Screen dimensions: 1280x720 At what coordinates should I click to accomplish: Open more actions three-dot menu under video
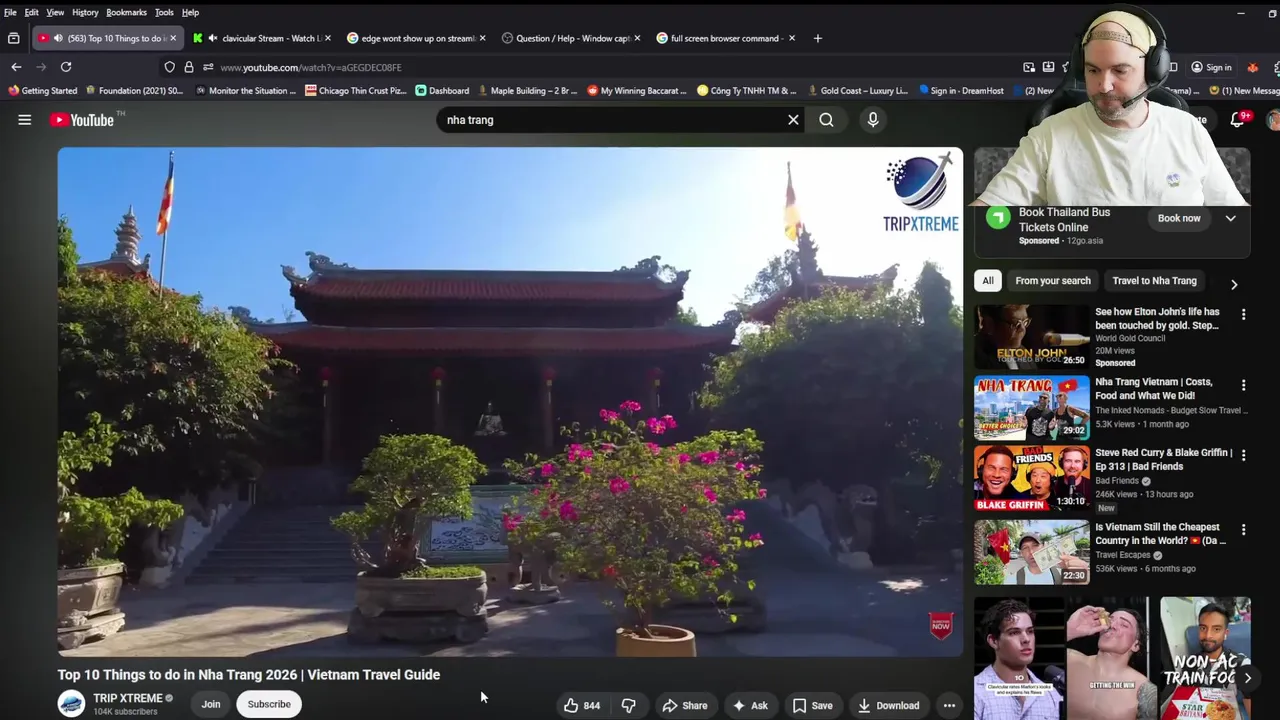[949, 706]
